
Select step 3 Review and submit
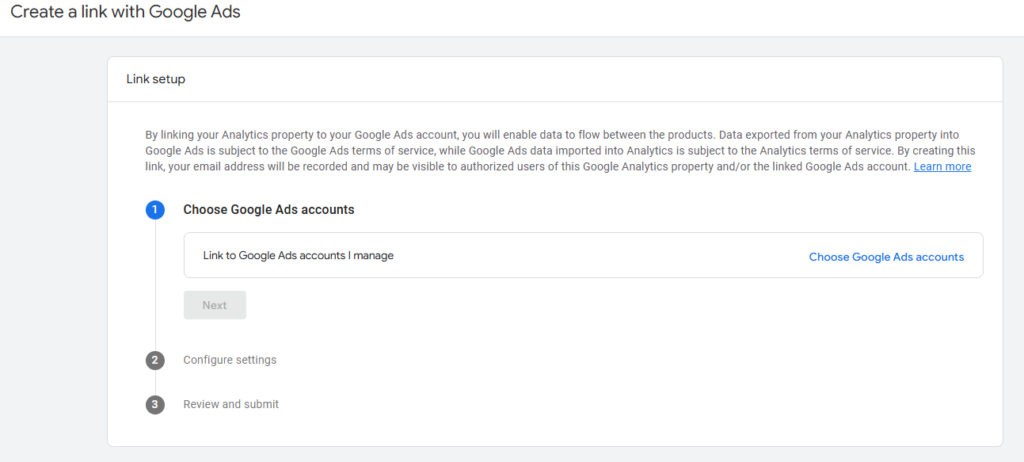[231, 404]
